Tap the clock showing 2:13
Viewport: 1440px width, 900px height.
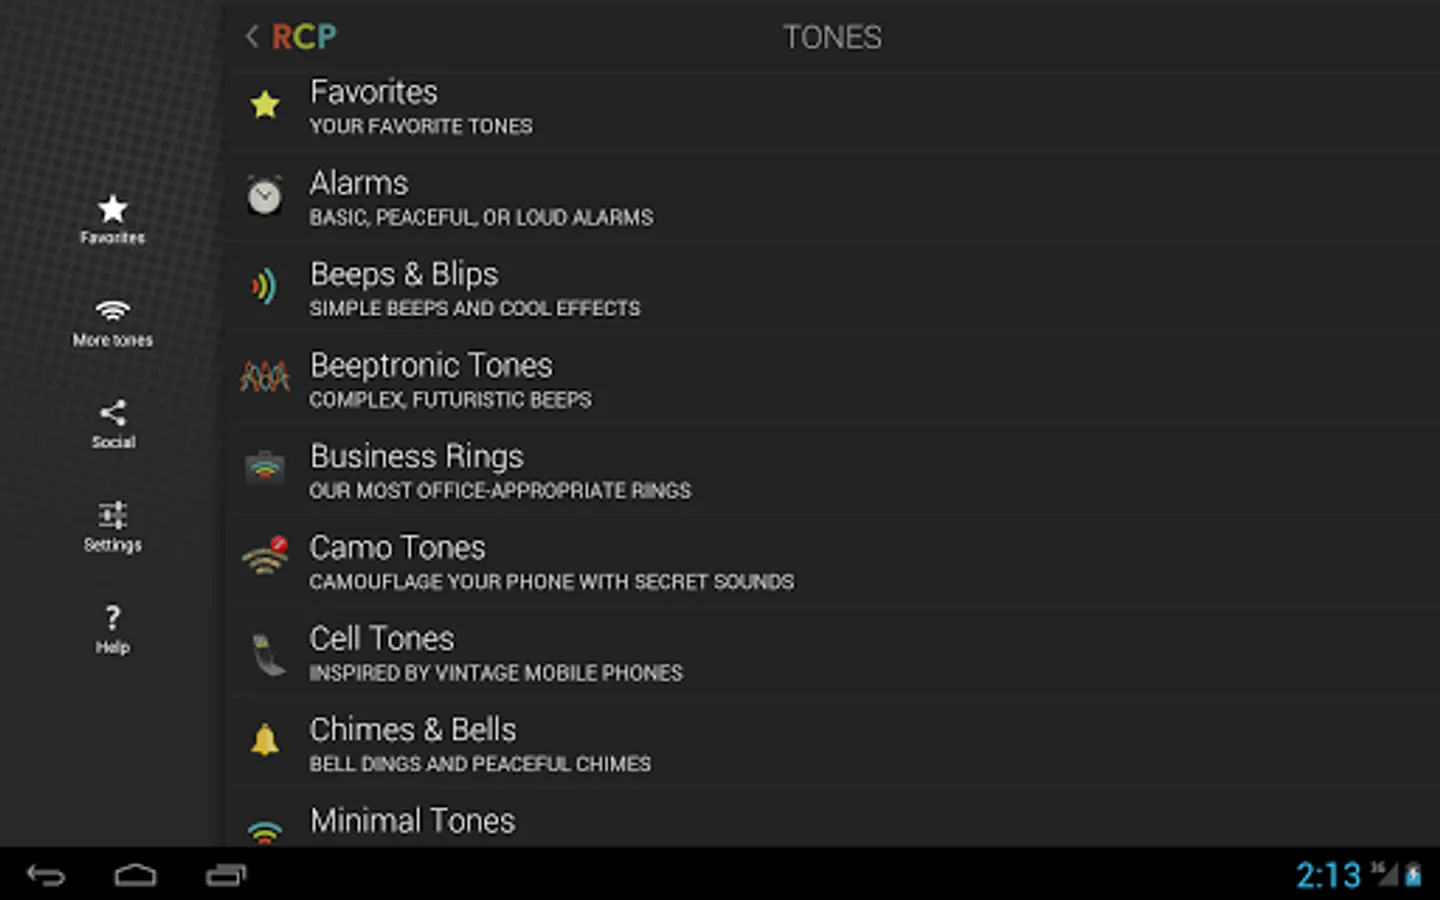(1328, 876)
